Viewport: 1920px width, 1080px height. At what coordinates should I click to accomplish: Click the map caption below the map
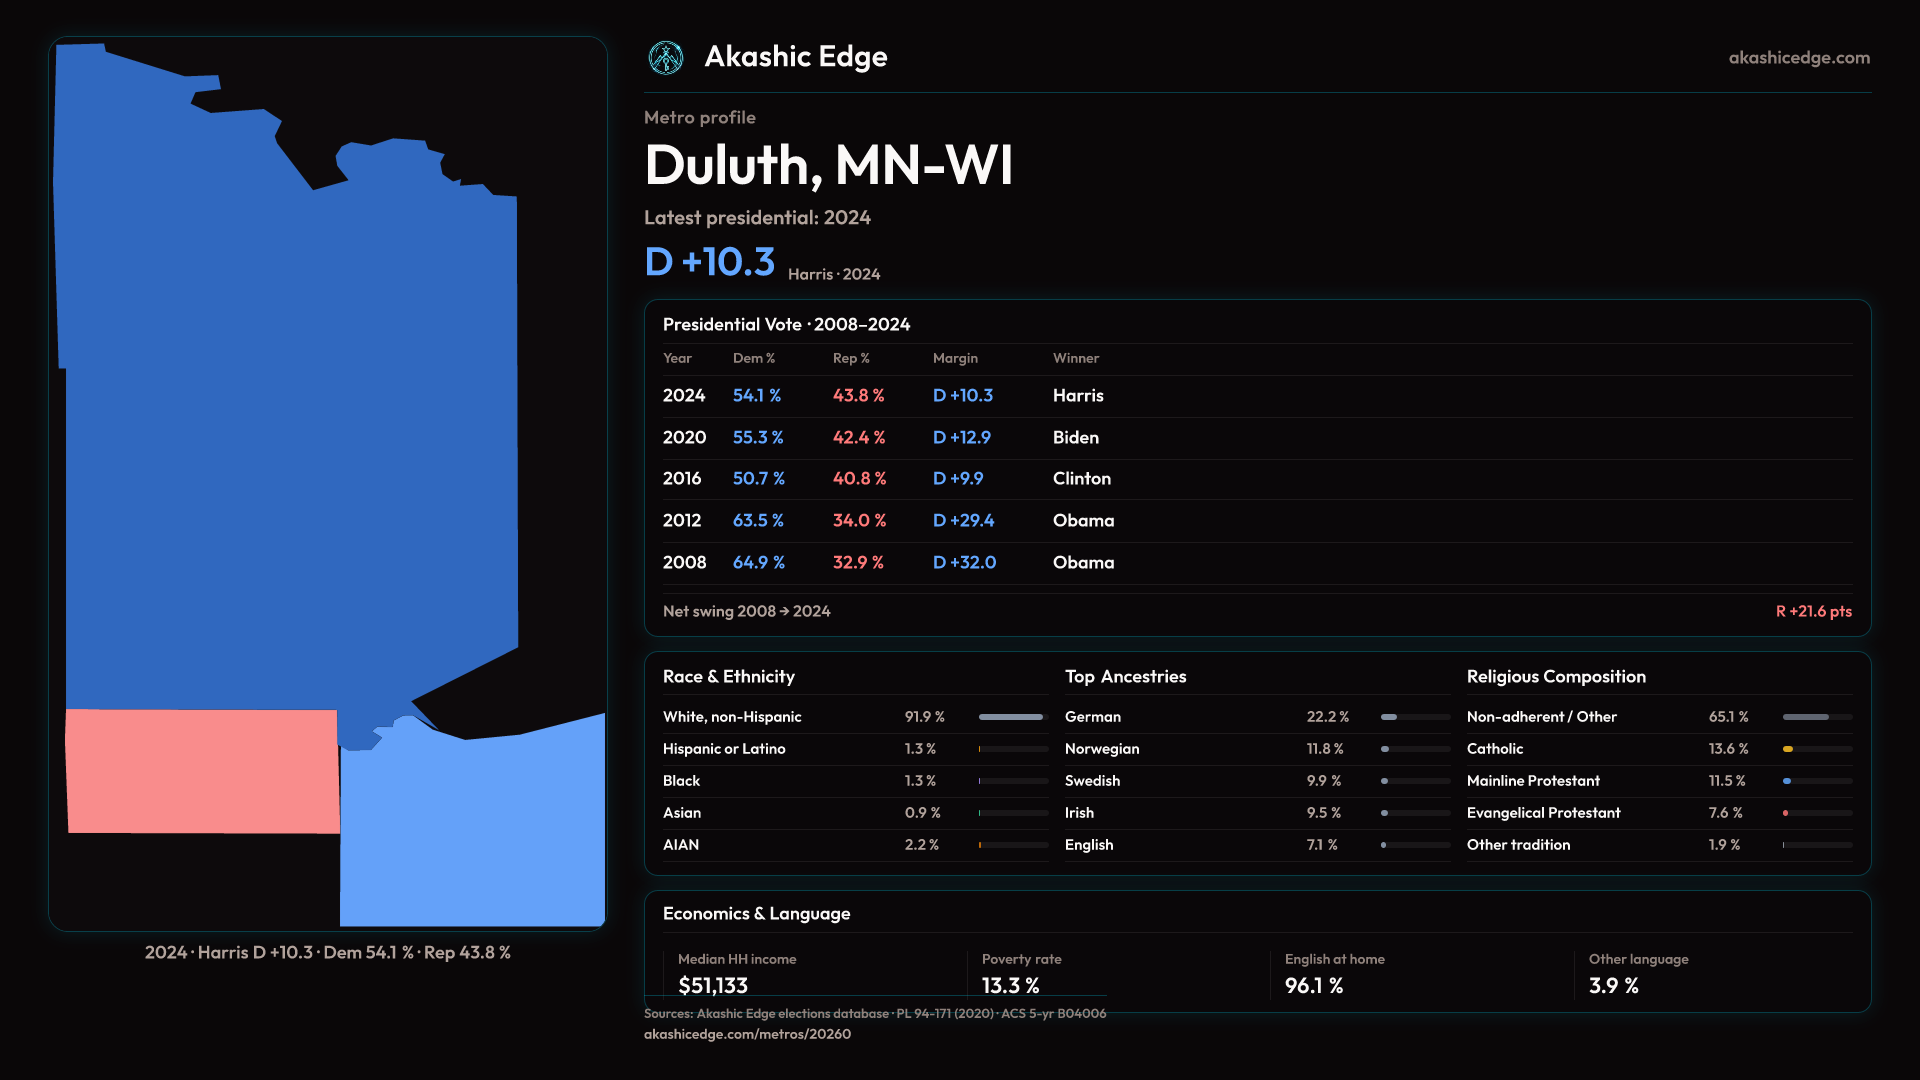point(327,953)
